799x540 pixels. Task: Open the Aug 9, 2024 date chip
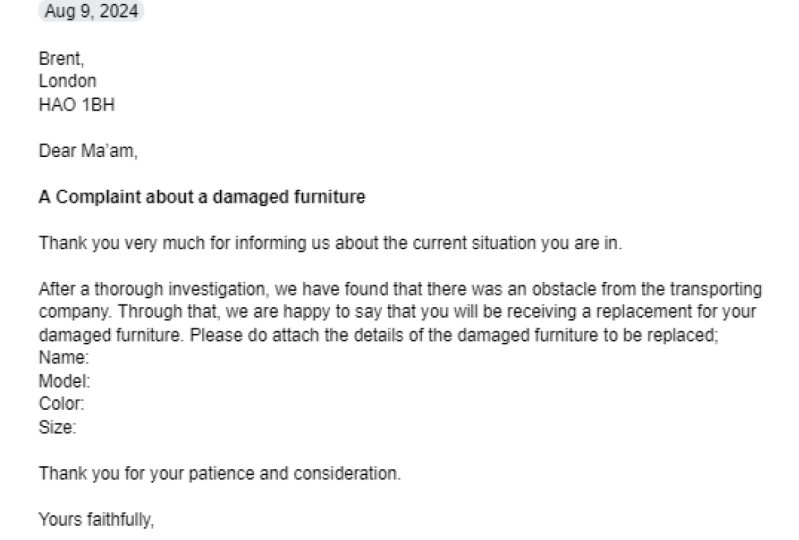(91, 11)
